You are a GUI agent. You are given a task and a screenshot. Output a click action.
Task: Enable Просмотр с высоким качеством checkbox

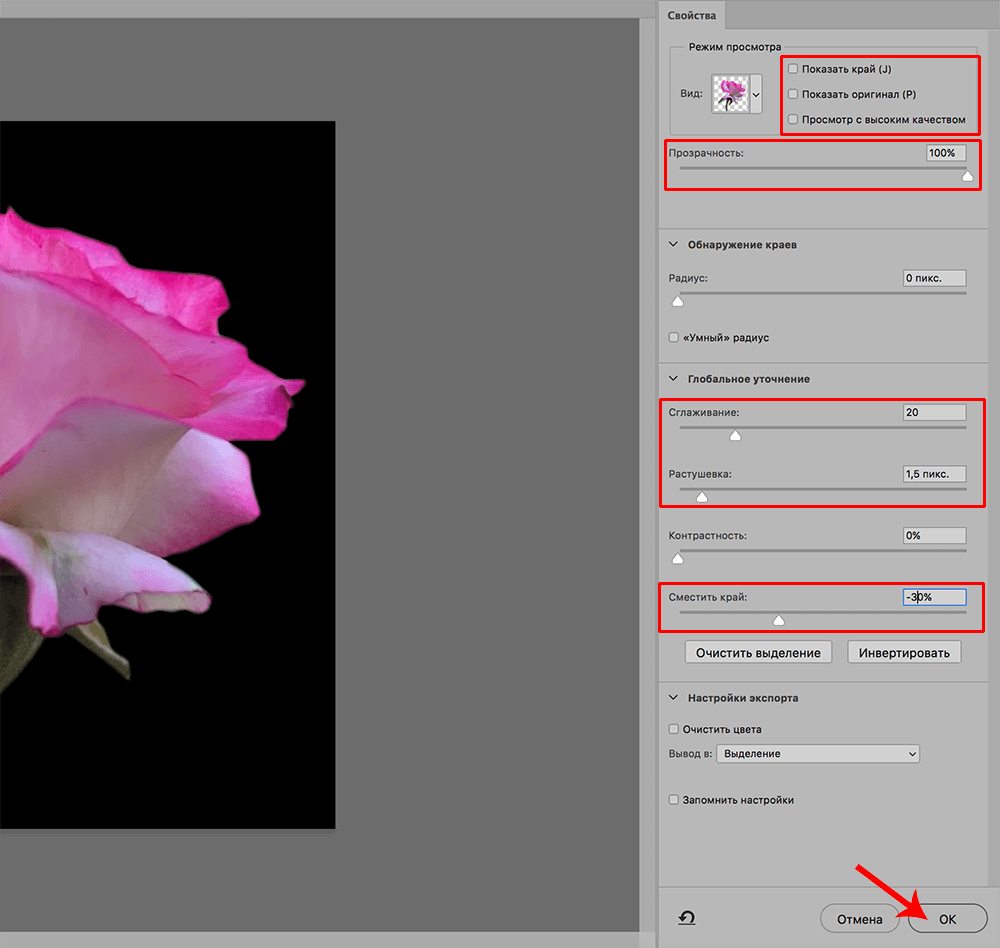pos(793,120)
